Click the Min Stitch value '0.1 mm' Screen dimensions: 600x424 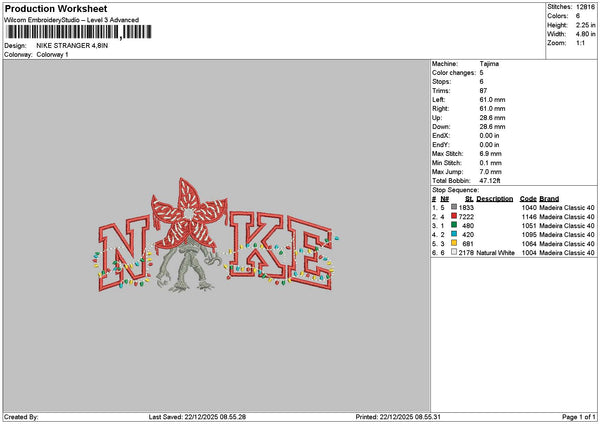tap(490, 163)
